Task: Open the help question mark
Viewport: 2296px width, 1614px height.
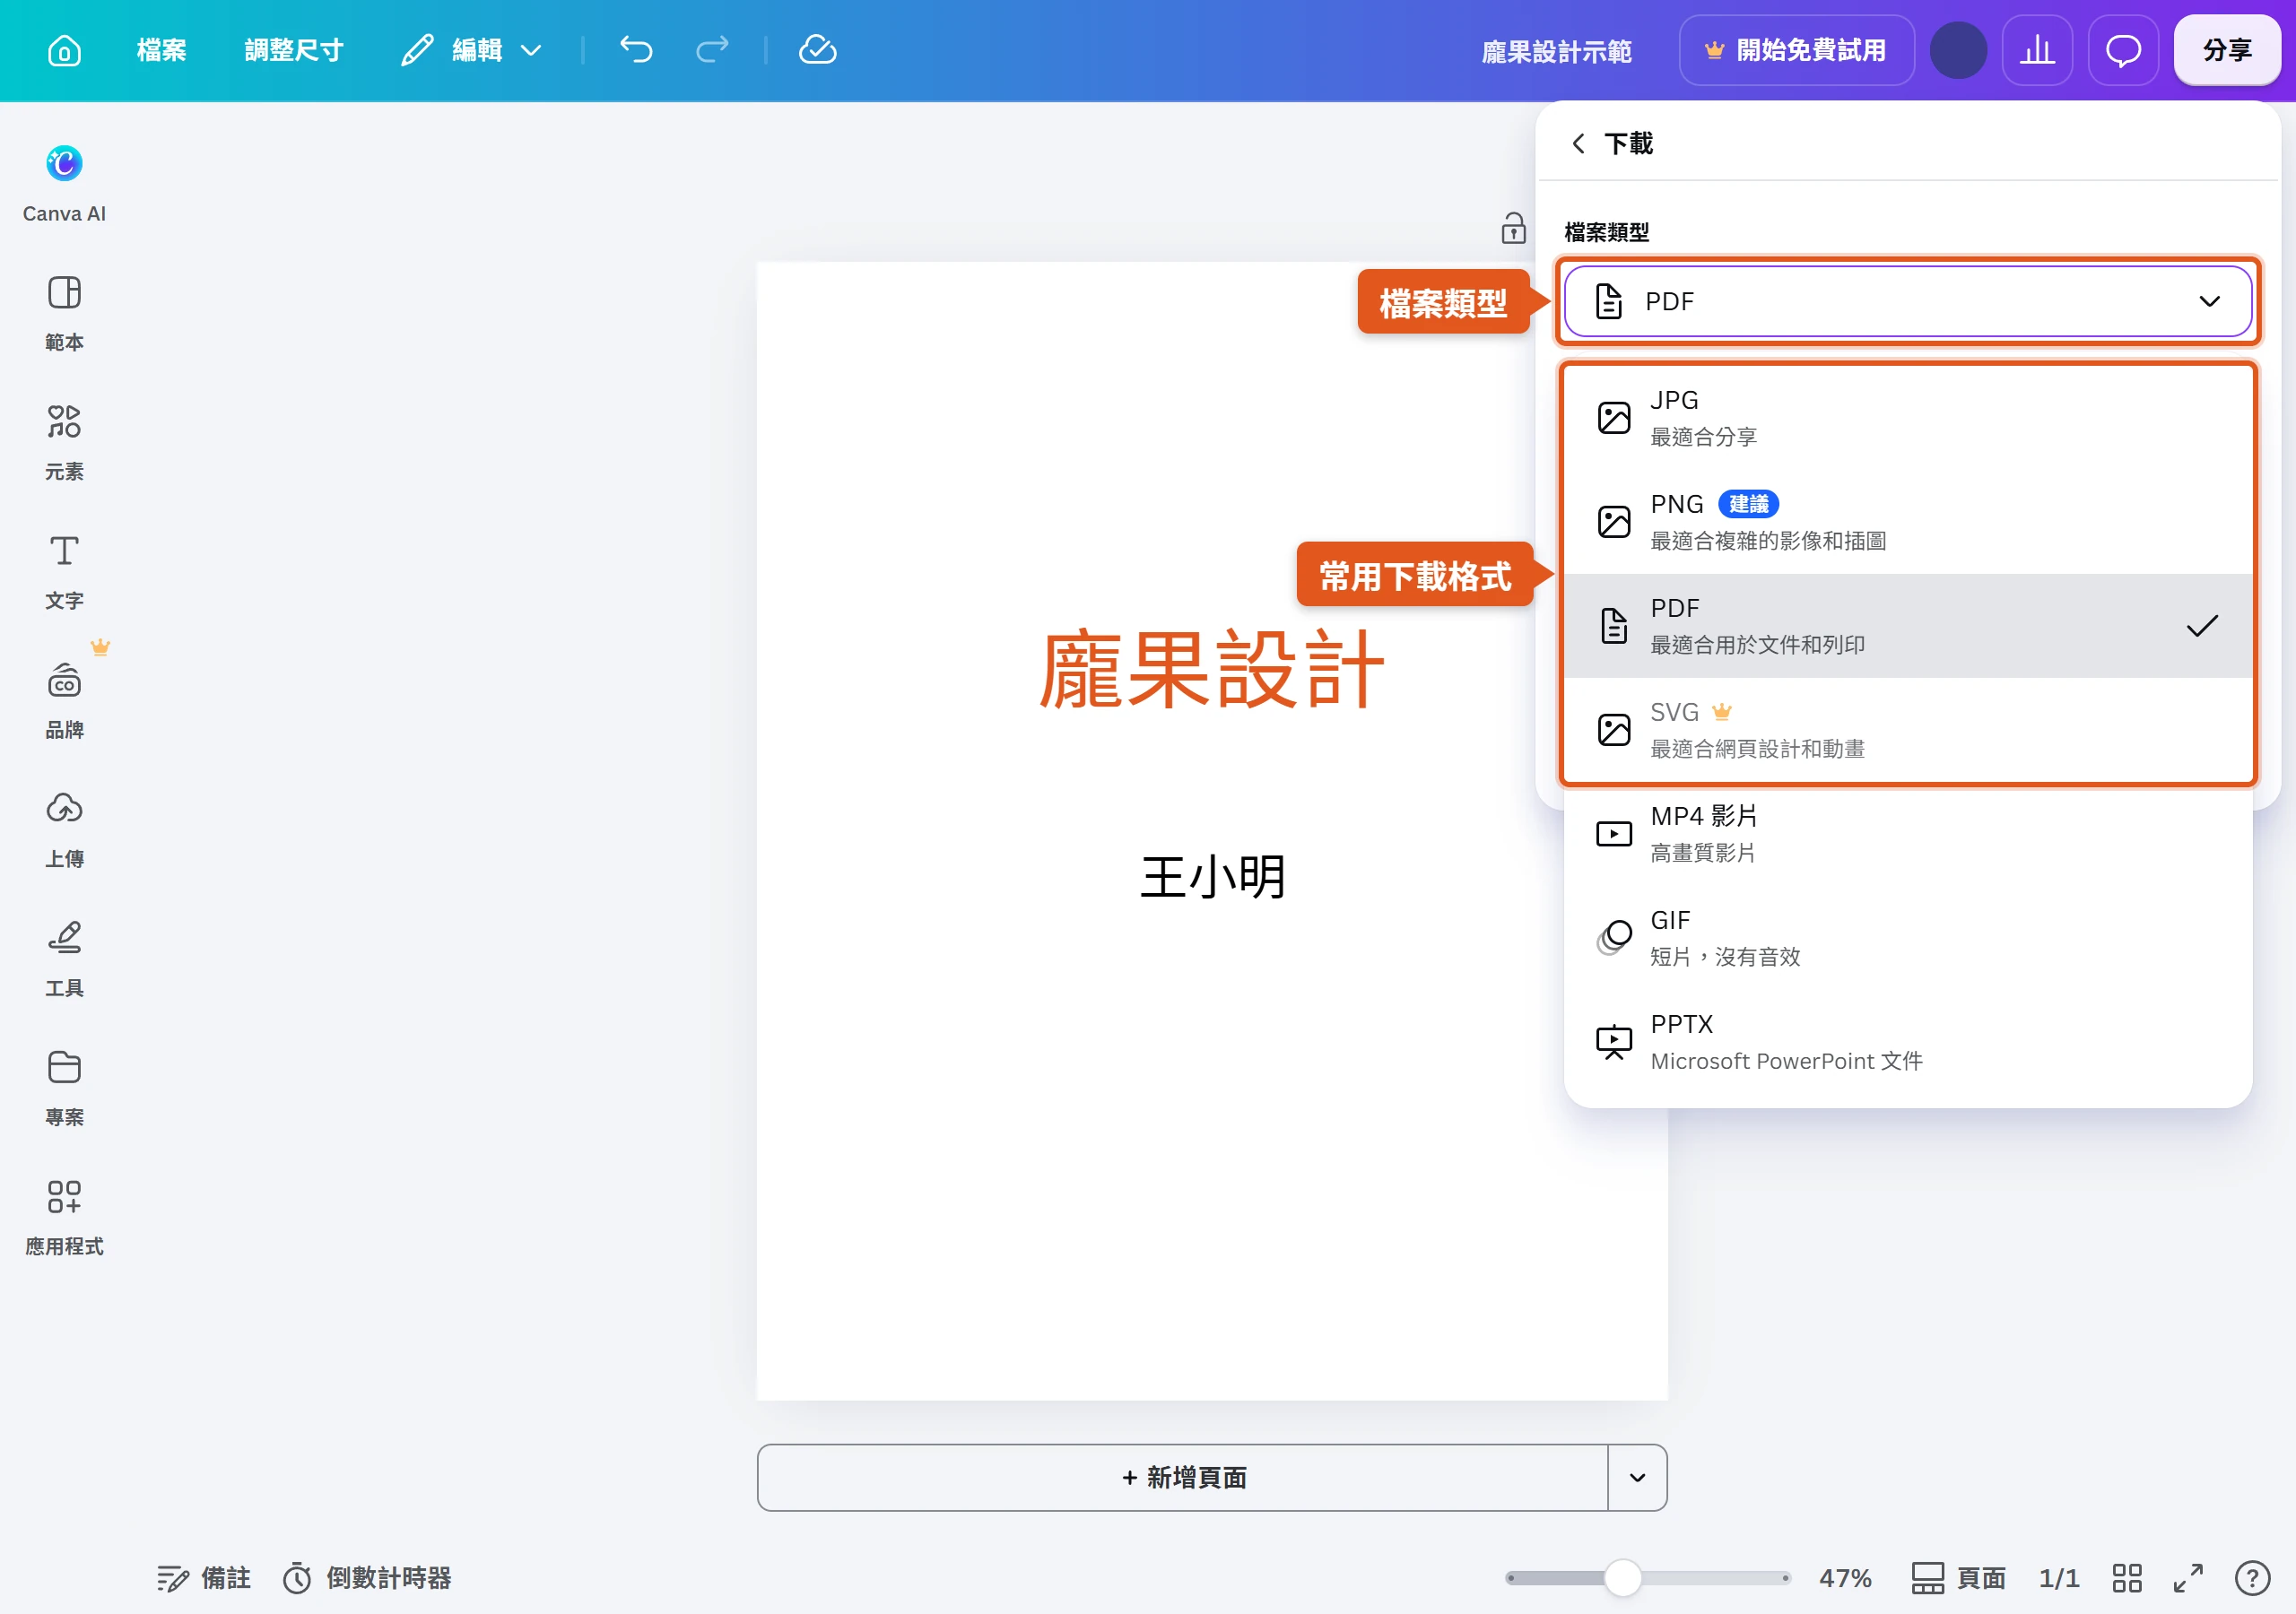Action: 2251,1578
